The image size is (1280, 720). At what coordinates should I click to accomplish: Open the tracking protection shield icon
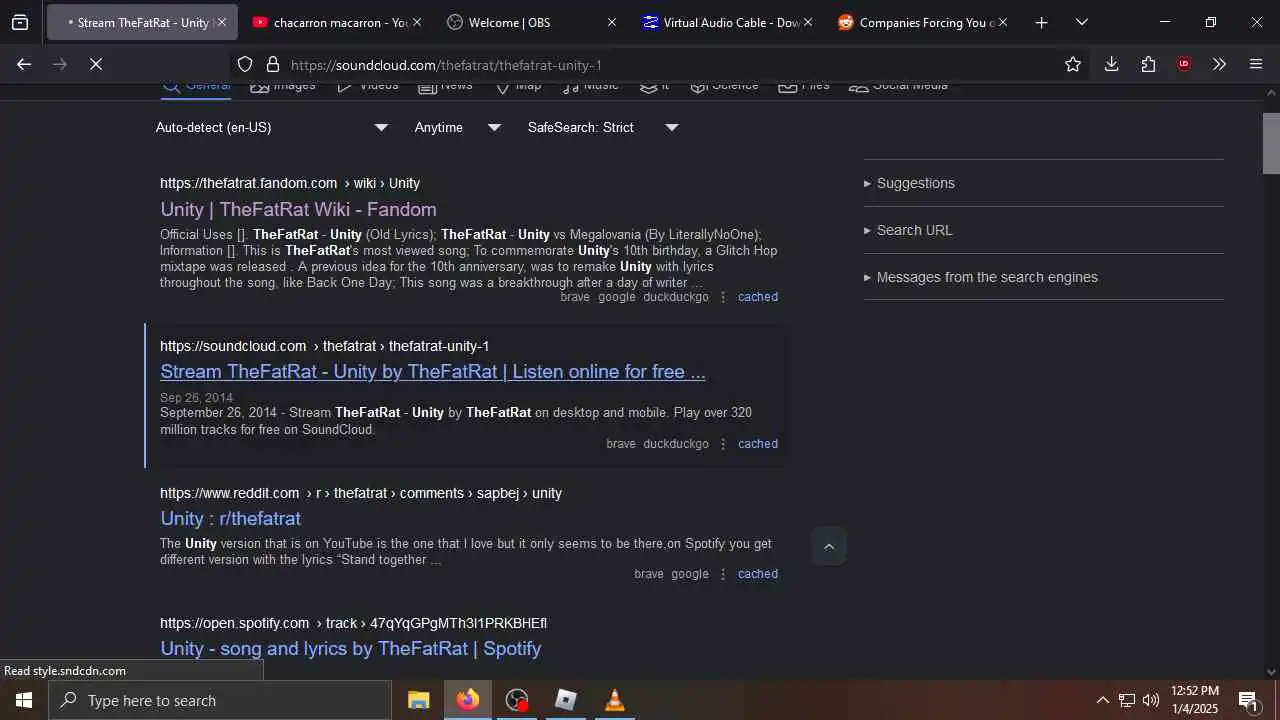(245, 64)
